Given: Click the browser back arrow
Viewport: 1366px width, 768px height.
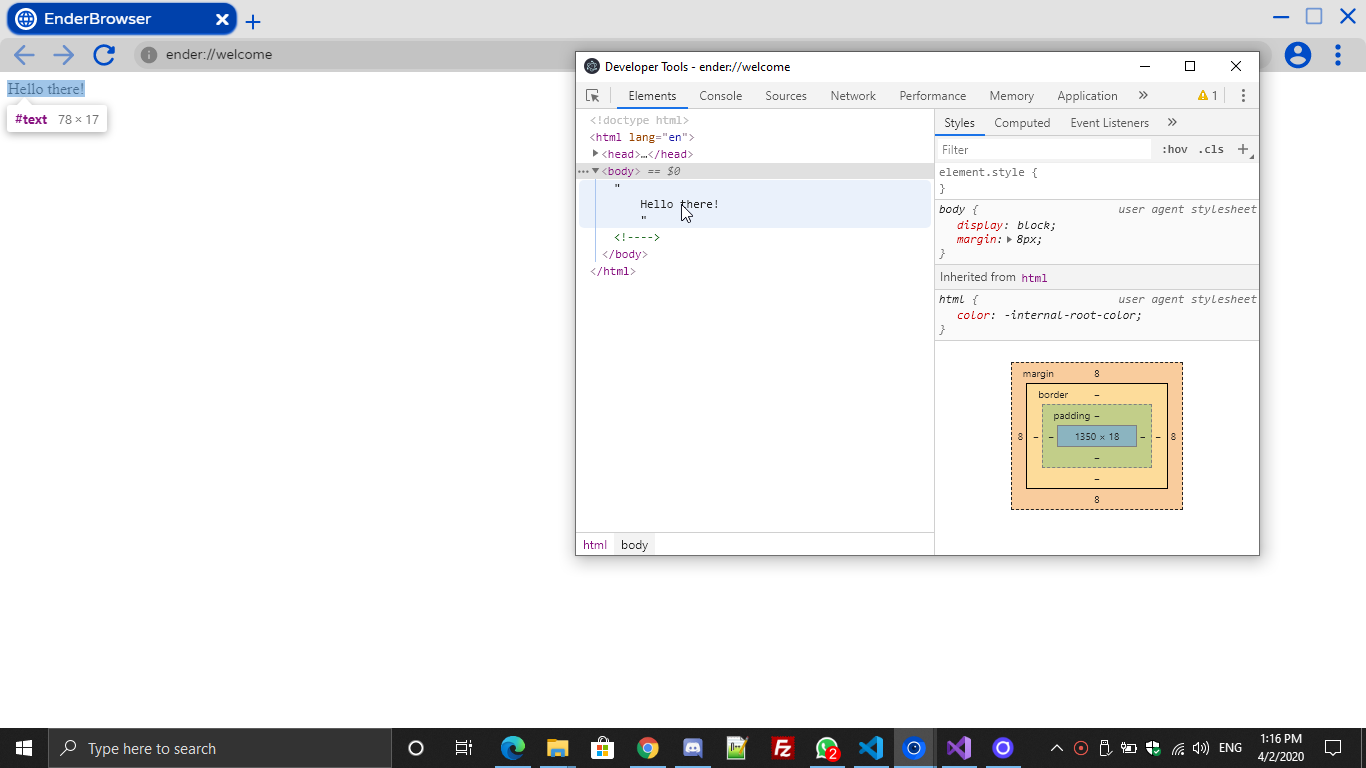Looking at the screenshot, I should tap(24, 55).
